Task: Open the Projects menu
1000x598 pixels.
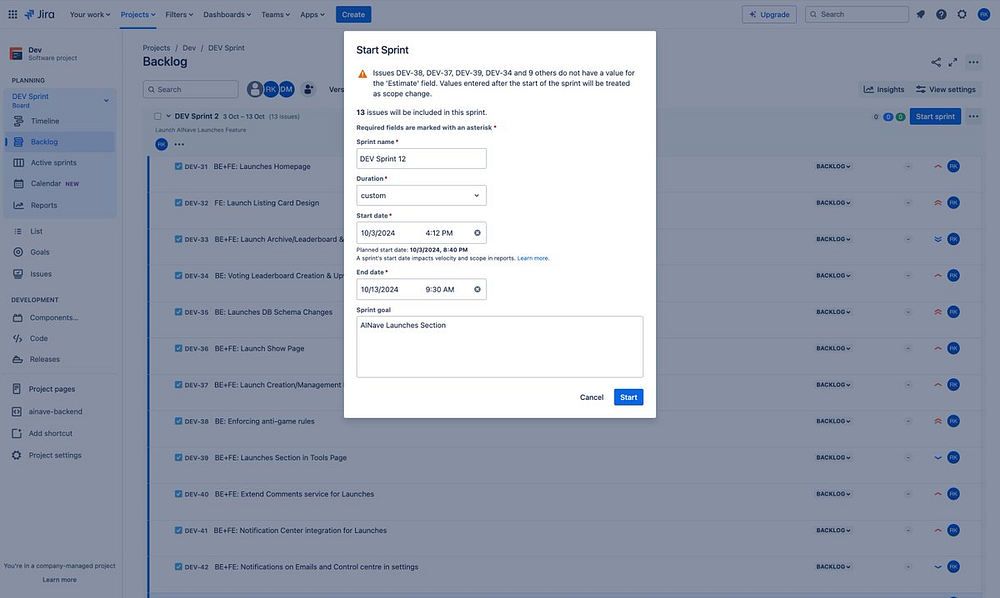Action: [138, 14]
